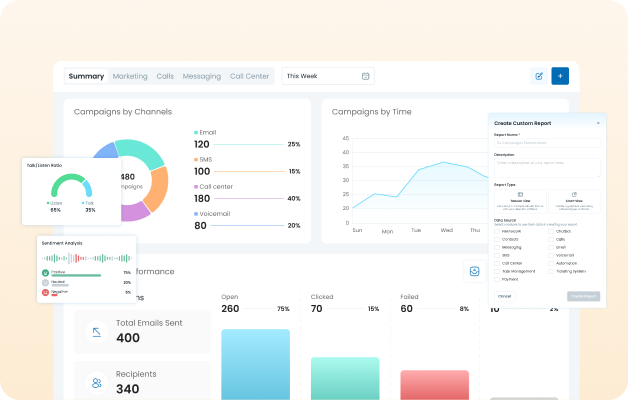
Task: Open the This Week date range dropdown
Action: point(326,76)
